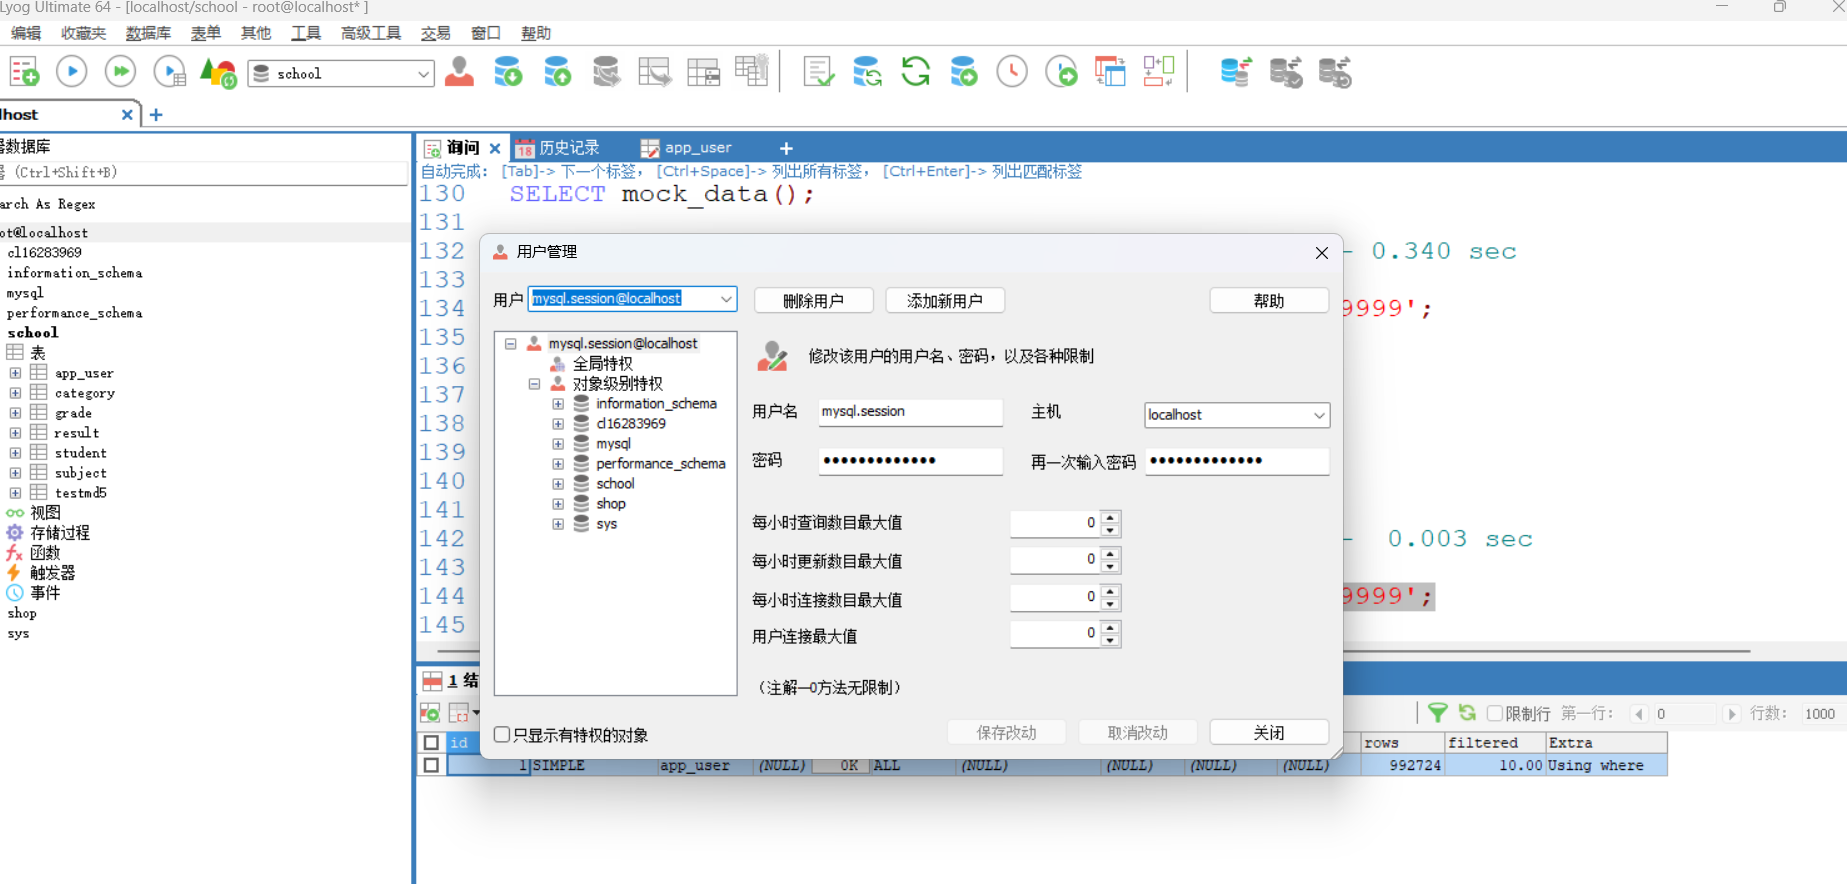Image resolution: width=1847 pixels, height=884 pixels.
Task: Click next page arrow in result pager
Action: coord(1732,714)
